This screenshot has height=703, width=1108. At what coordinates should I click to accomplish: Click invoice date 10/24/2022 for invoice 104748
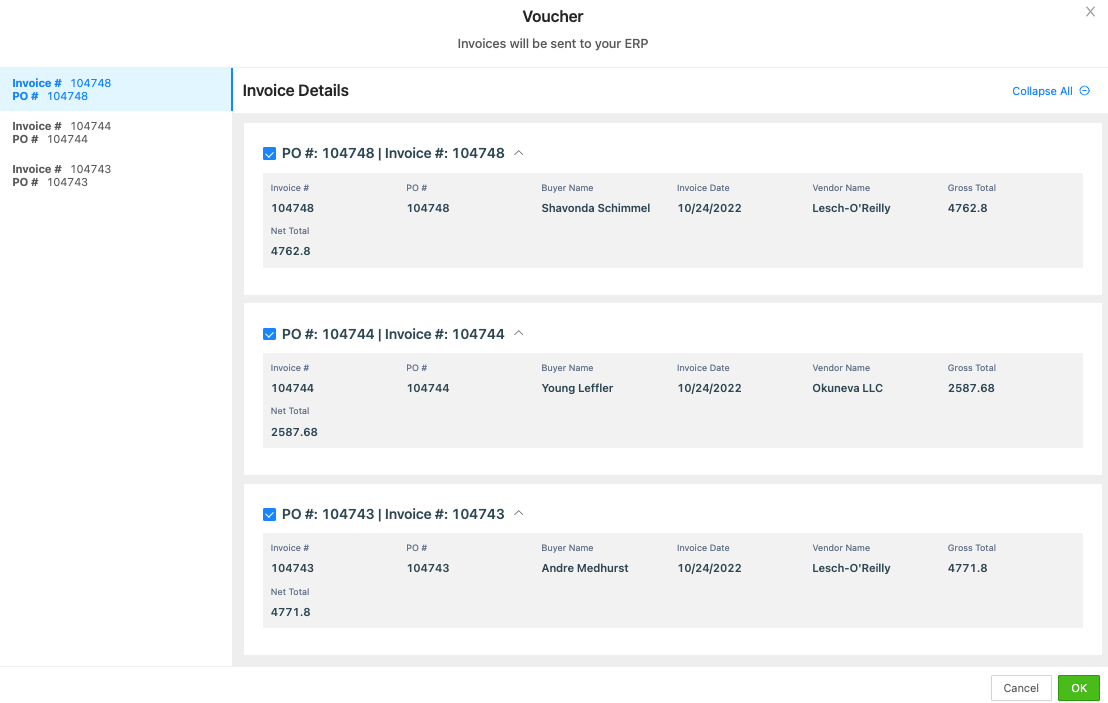pyautogui.click(x=709, y=208)
